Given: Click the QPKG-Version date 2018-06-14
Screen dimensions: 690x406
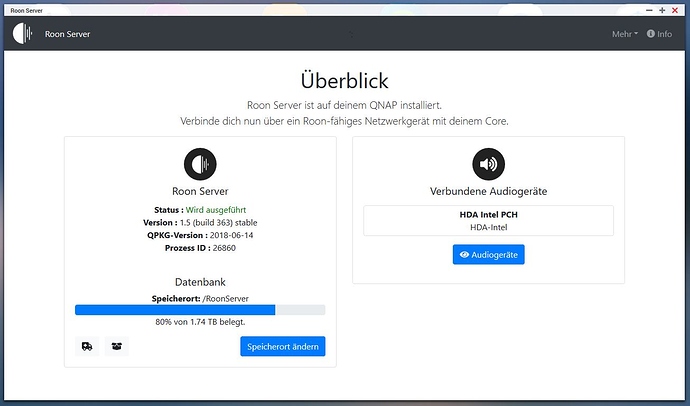Looking at the screenshot, I should click(231, 235).
